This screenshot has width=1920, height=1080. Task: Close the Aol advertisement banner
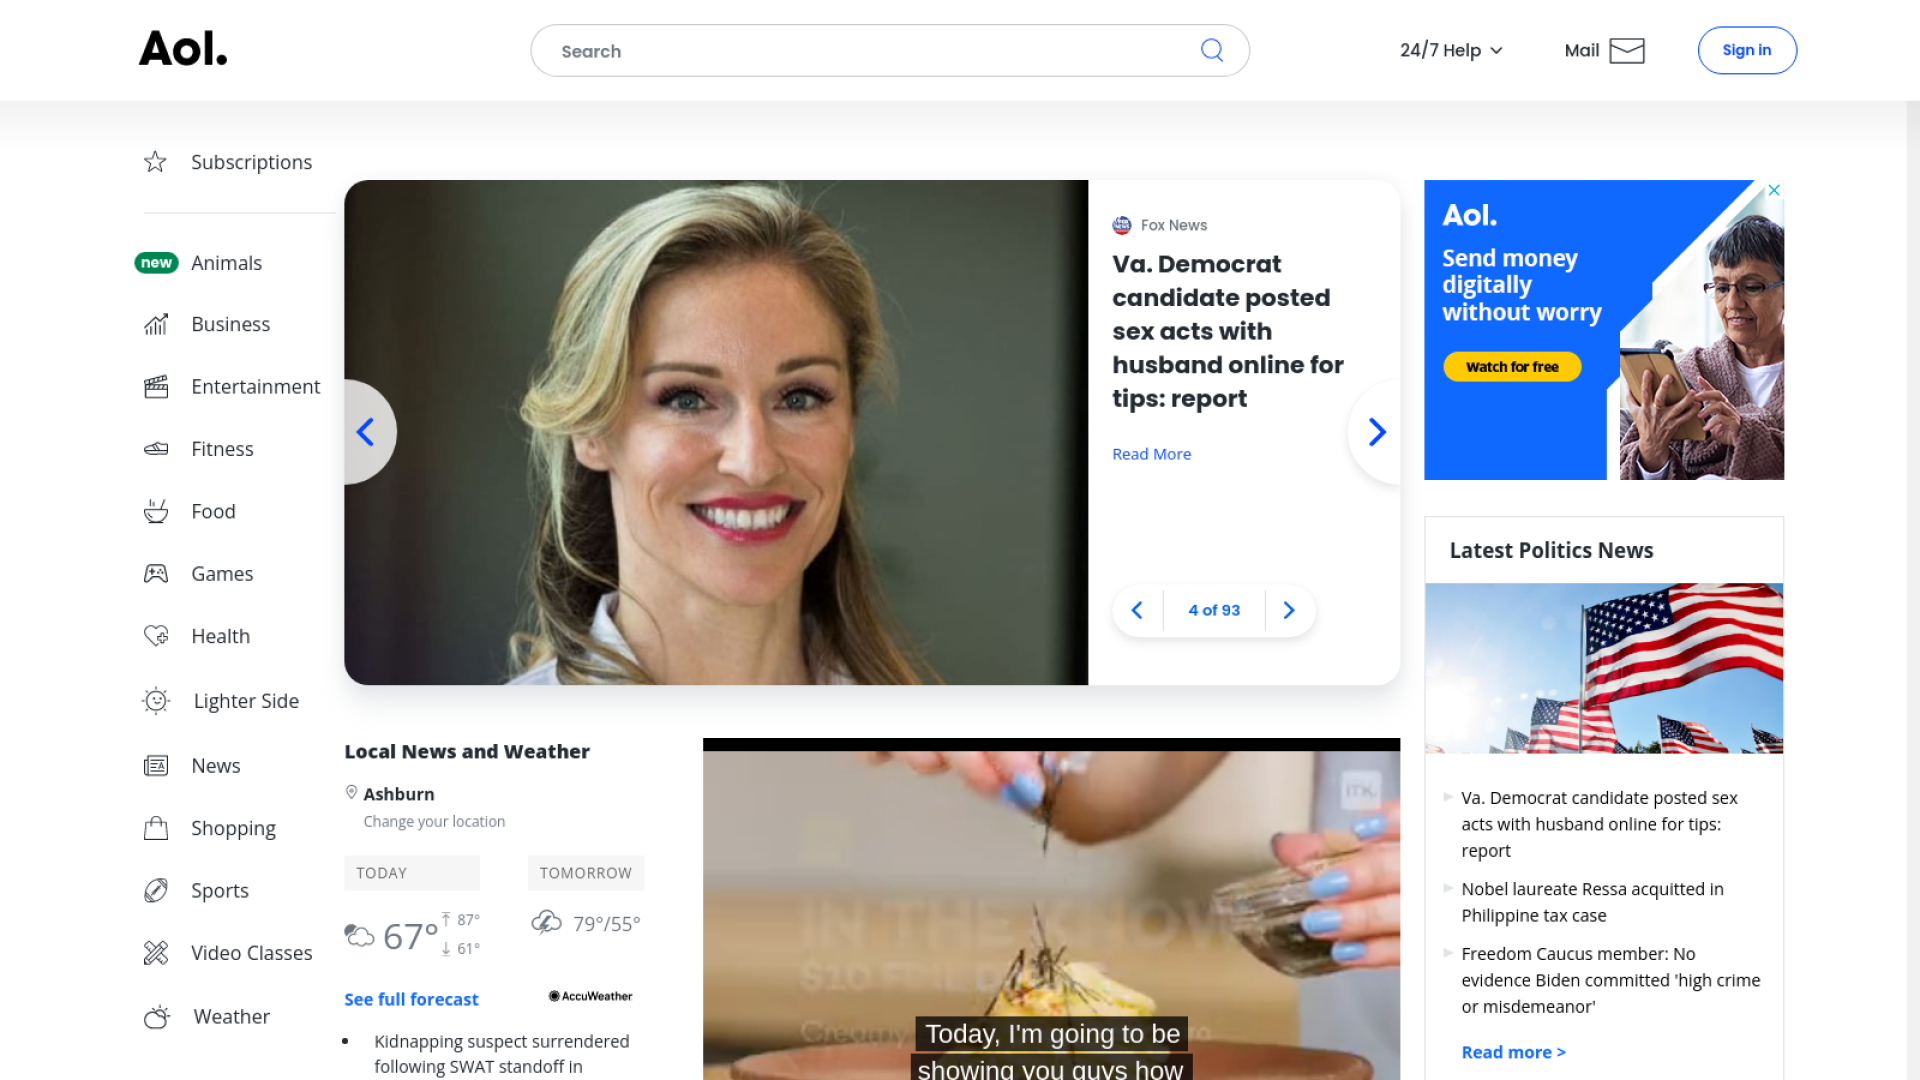click(1774, 190)
